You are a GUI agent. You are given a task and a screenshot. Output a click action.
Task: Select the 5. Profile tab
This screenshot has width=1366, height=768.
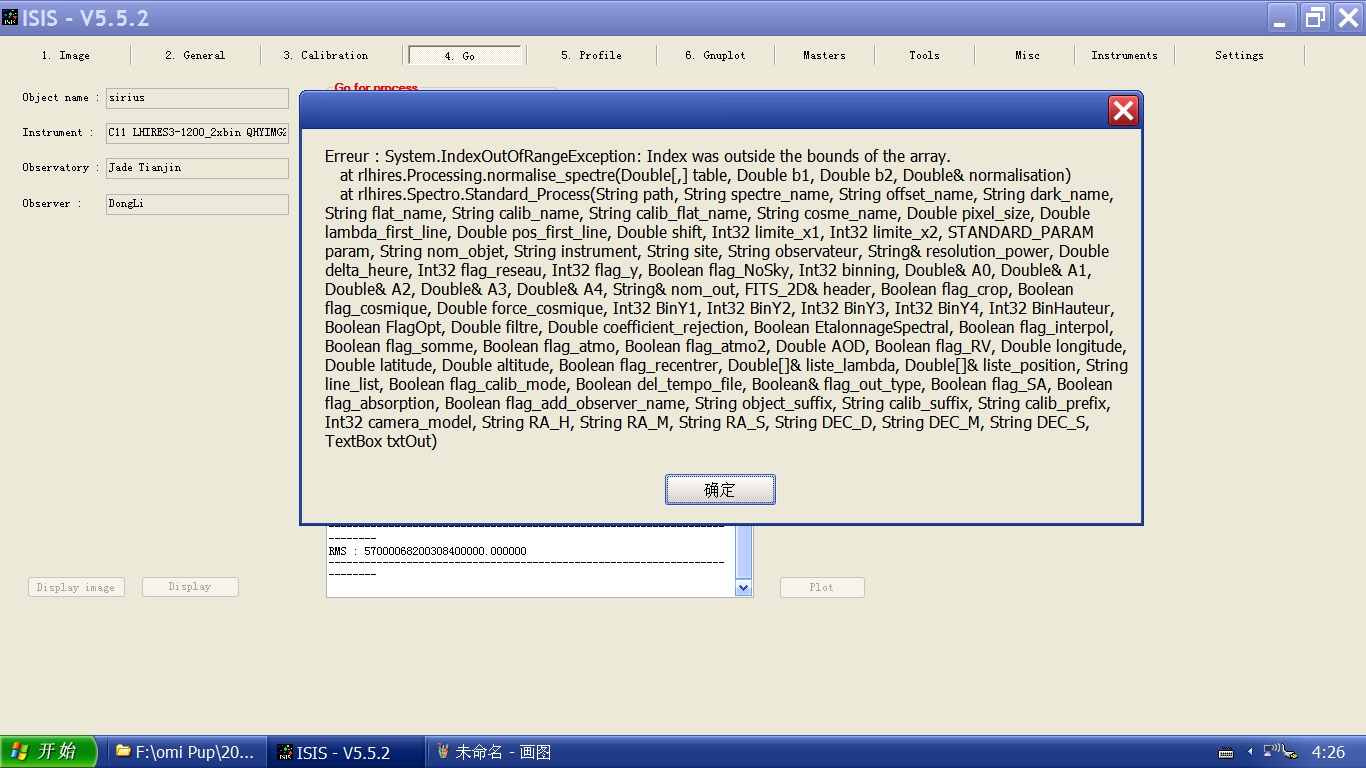[591, 56]
